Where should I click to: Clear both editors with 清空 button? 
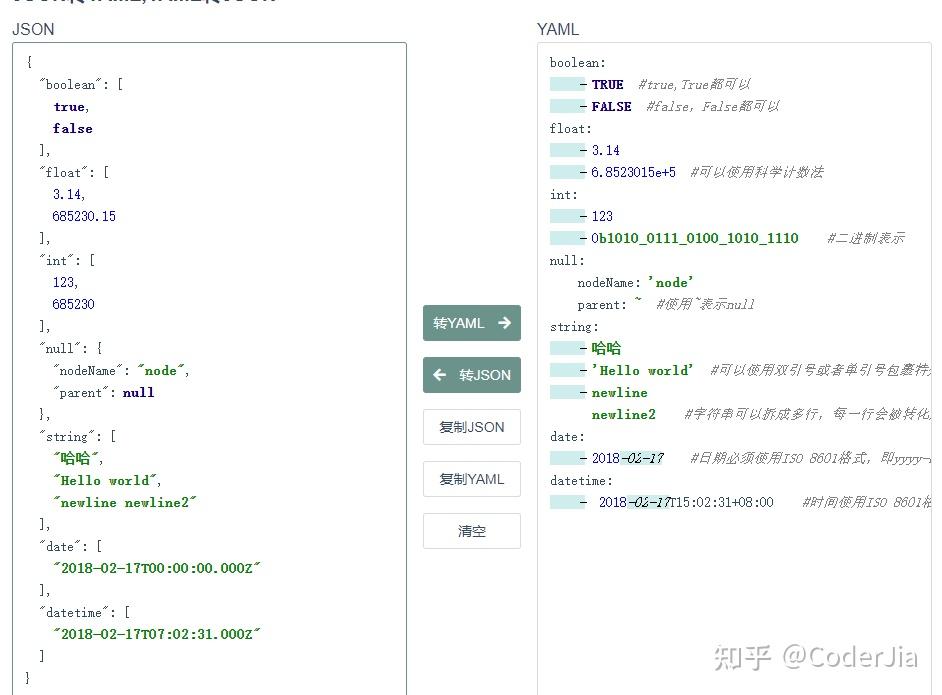(472, 531)
